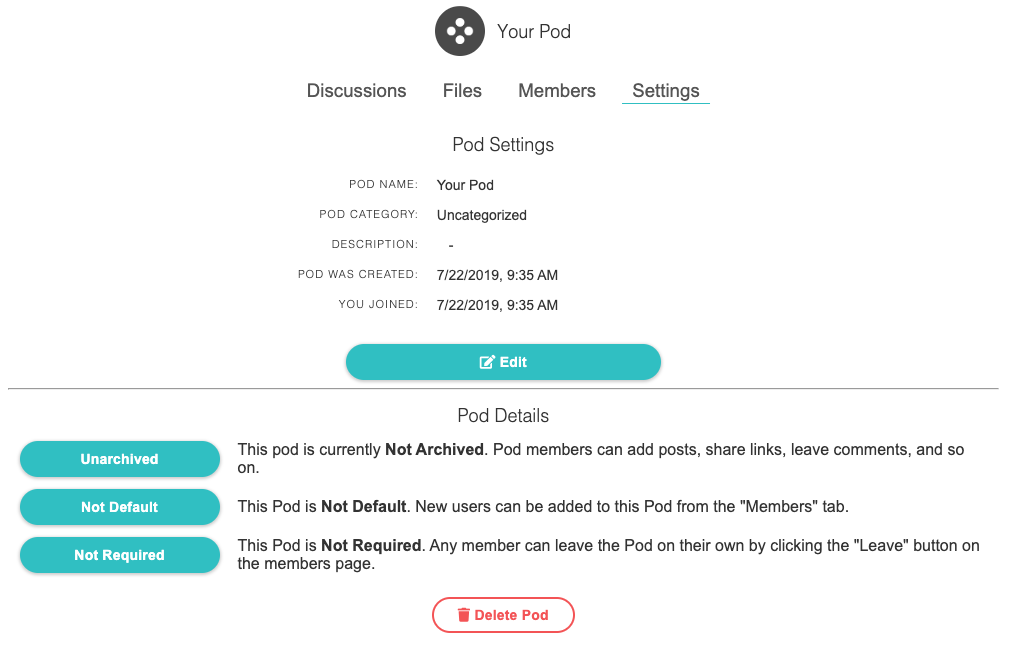The image size is (1010, 648).
Task: Switch to the Files tab
Action: point(462,91)
